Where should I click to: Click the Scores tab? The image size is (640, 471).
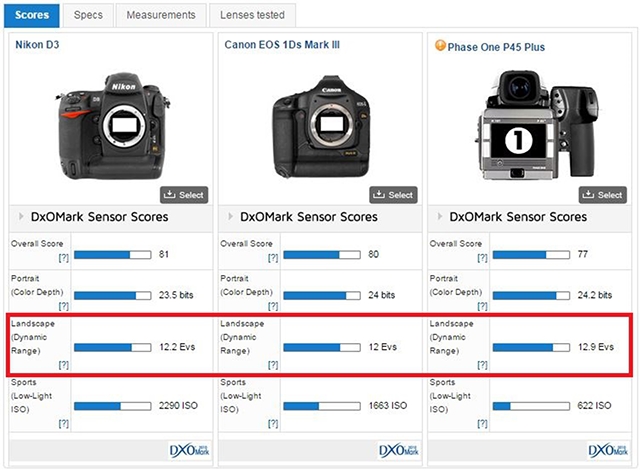point(33,15)
